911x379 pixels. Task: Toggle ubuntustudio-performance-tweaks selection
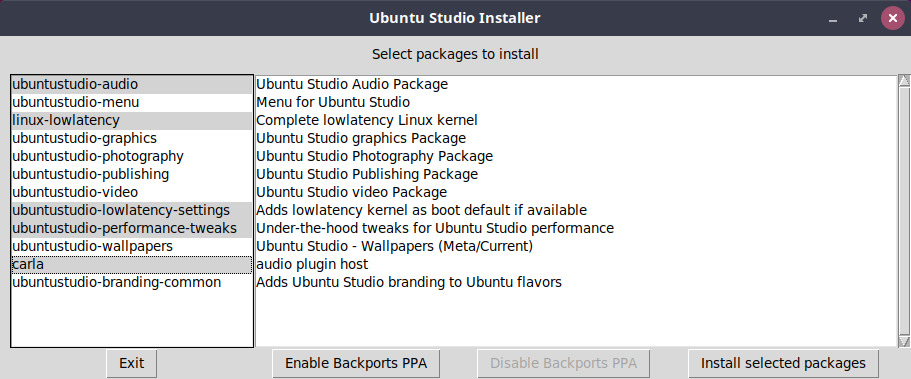pos(132,228)
